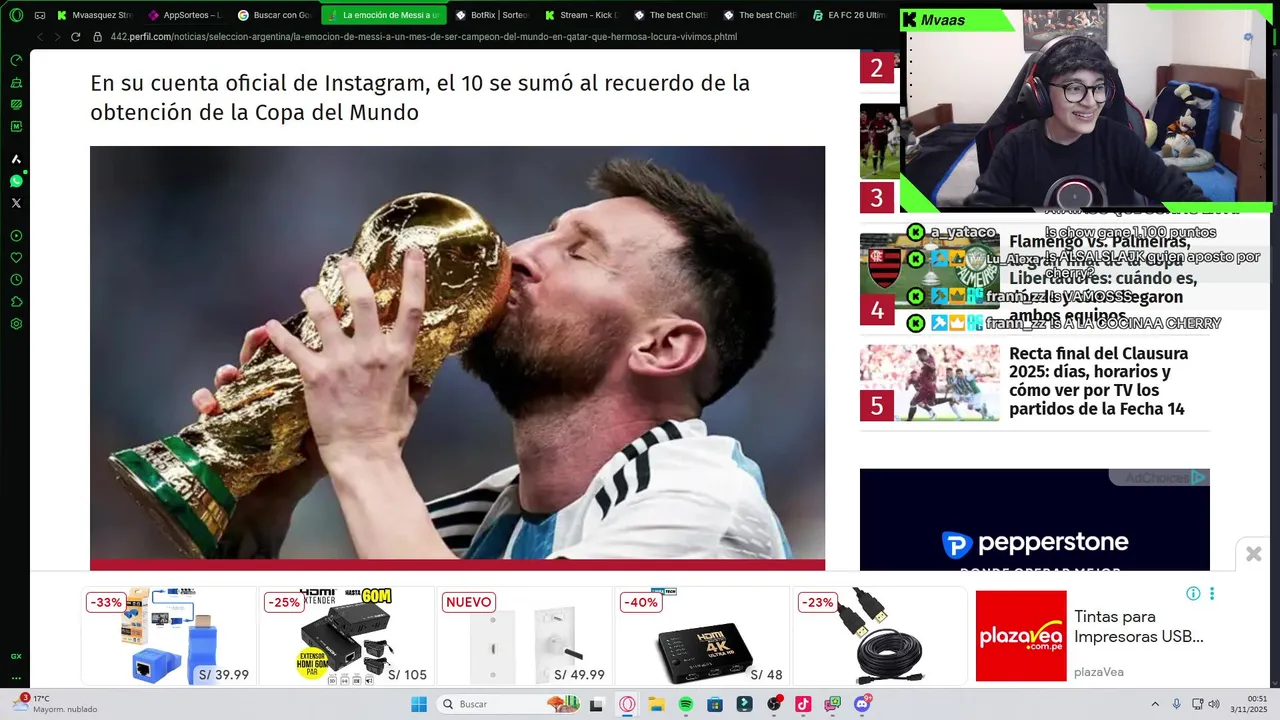Screen dimensions: 1280x720
Task: Click the Messi kissing World Cup photo
Action: coord(457,352)
